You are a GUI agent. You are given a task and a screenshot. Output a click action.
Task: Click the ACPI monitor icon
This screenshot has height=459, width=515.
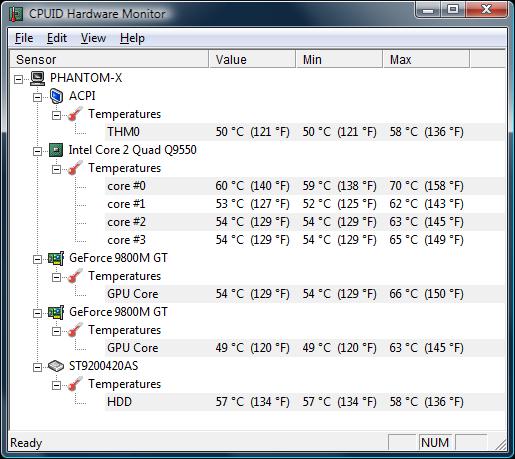[x=56, y=96]
